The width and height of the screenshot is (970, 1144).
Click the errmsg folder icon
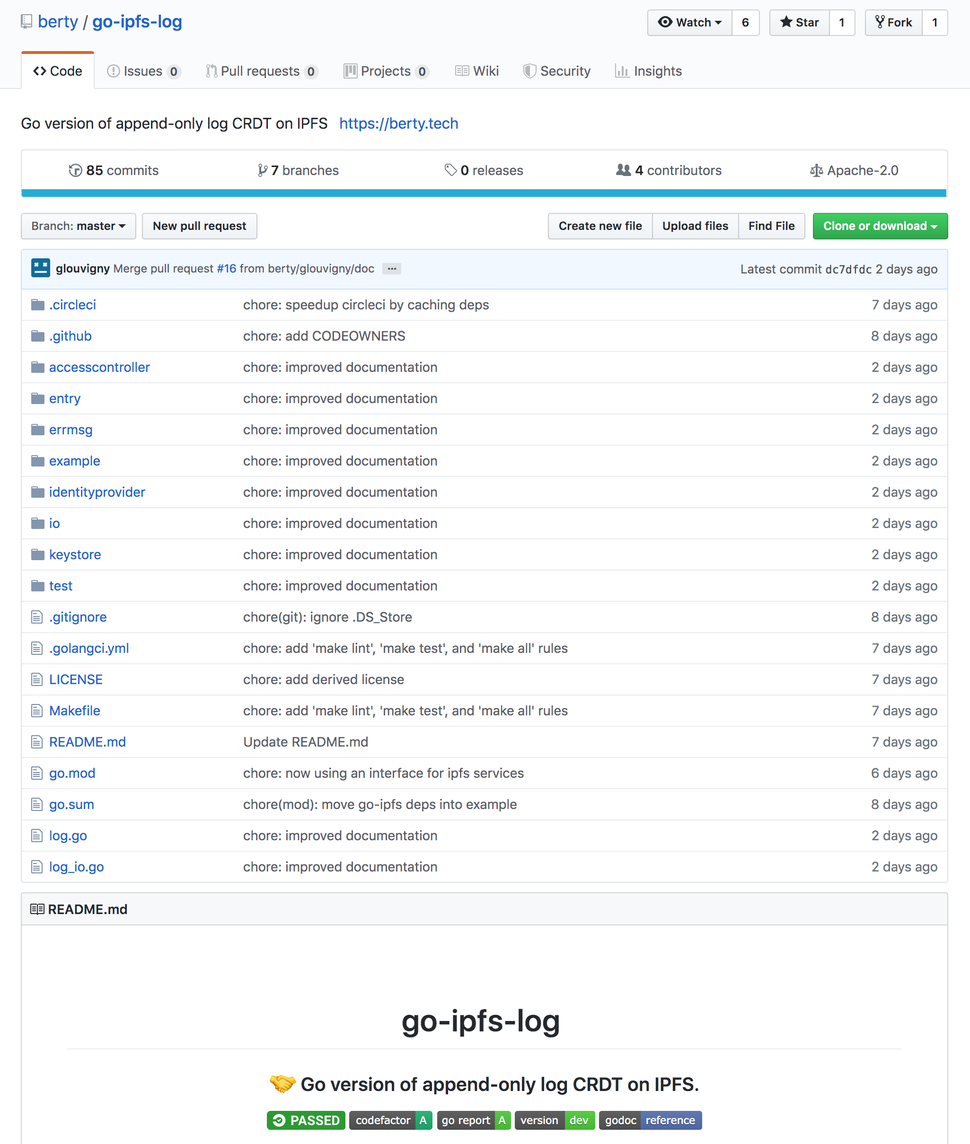38,430
